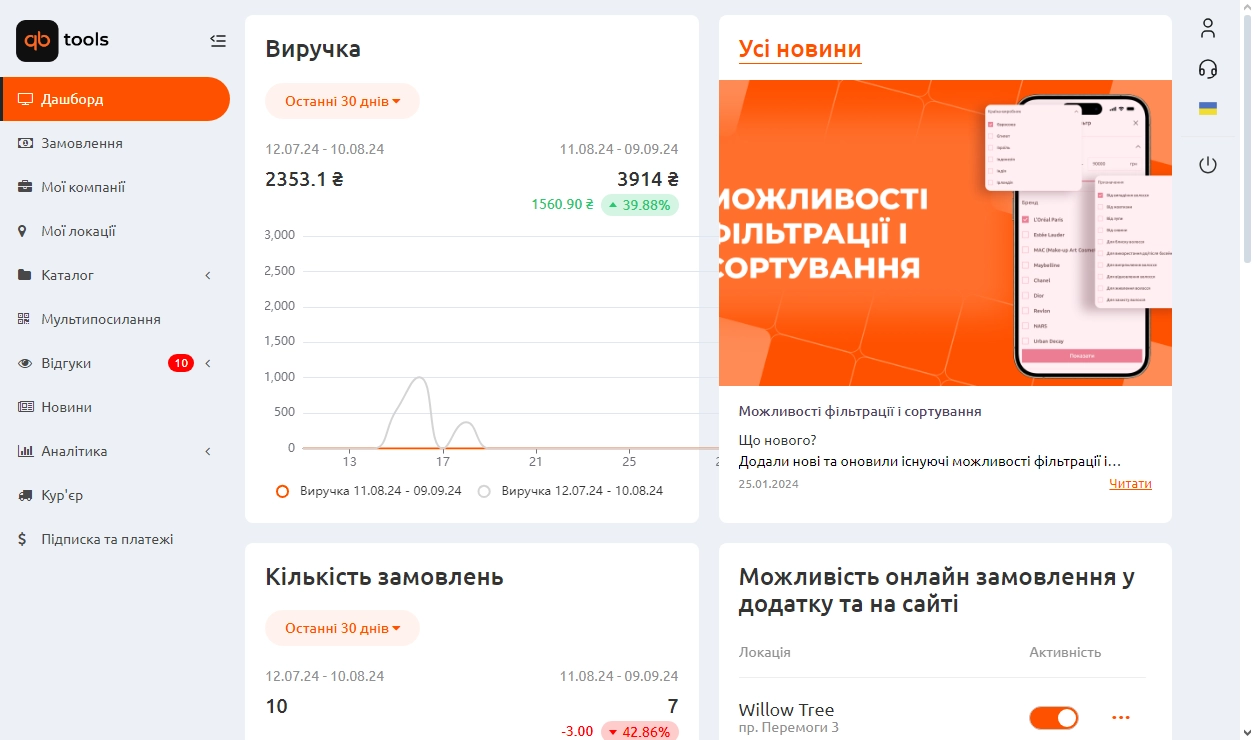
Task: Open Мої компанії in the sidebar
Action: 83,187
